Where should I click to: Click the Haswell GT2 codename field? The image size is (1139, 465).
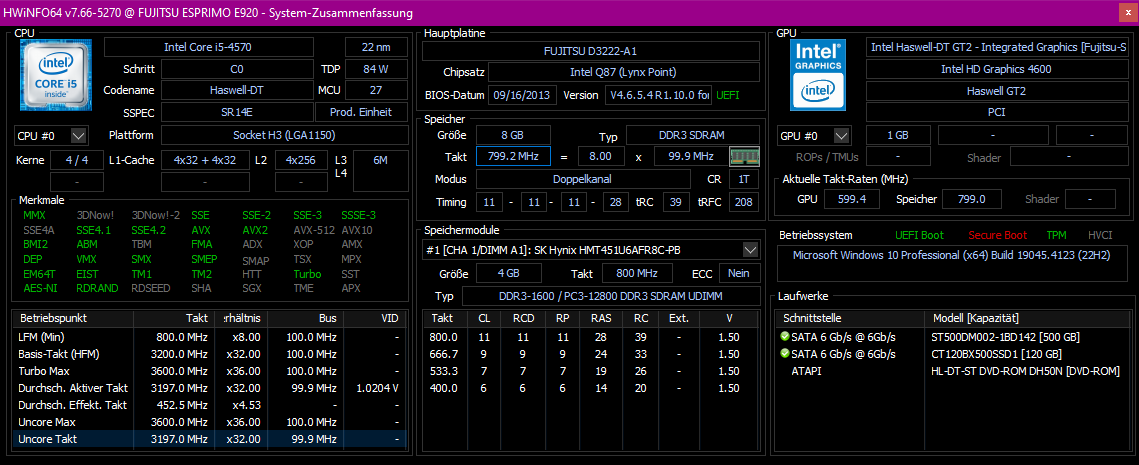tap(996, 92)
